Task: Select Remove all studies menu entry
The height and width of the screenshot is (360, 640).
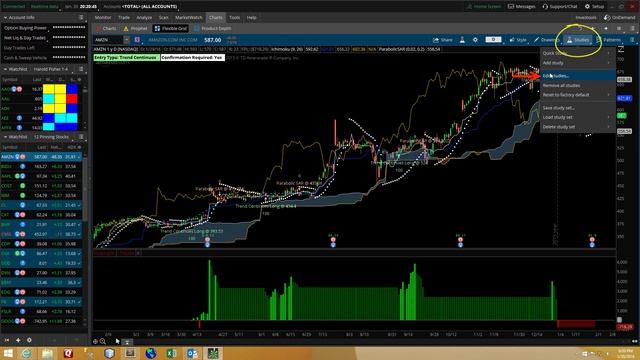Action: click(x=578, y=85)
